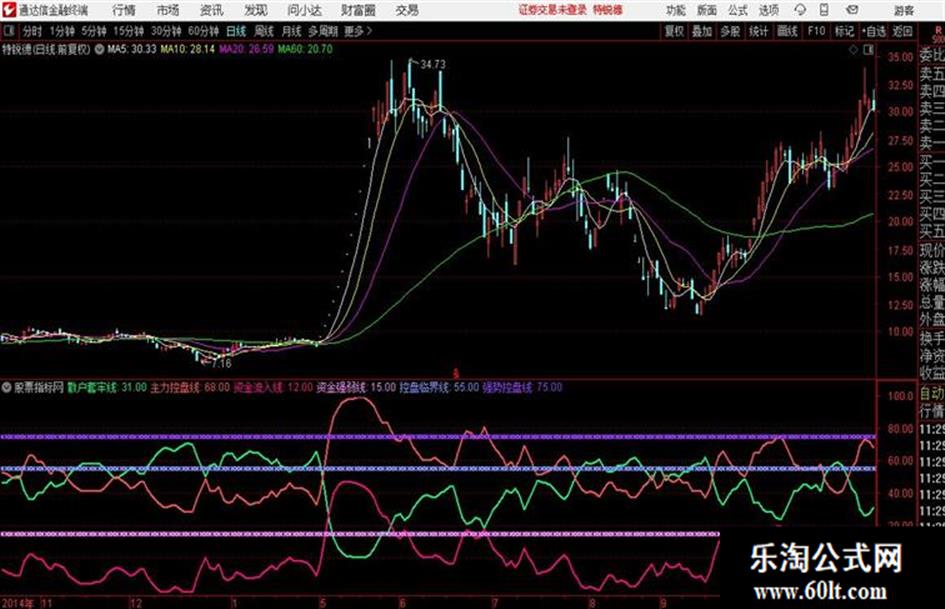Click the 特锐德 stock name in title bar
Image resolution: width=945 pixels, height=609 pixels.
coord(608,10)
